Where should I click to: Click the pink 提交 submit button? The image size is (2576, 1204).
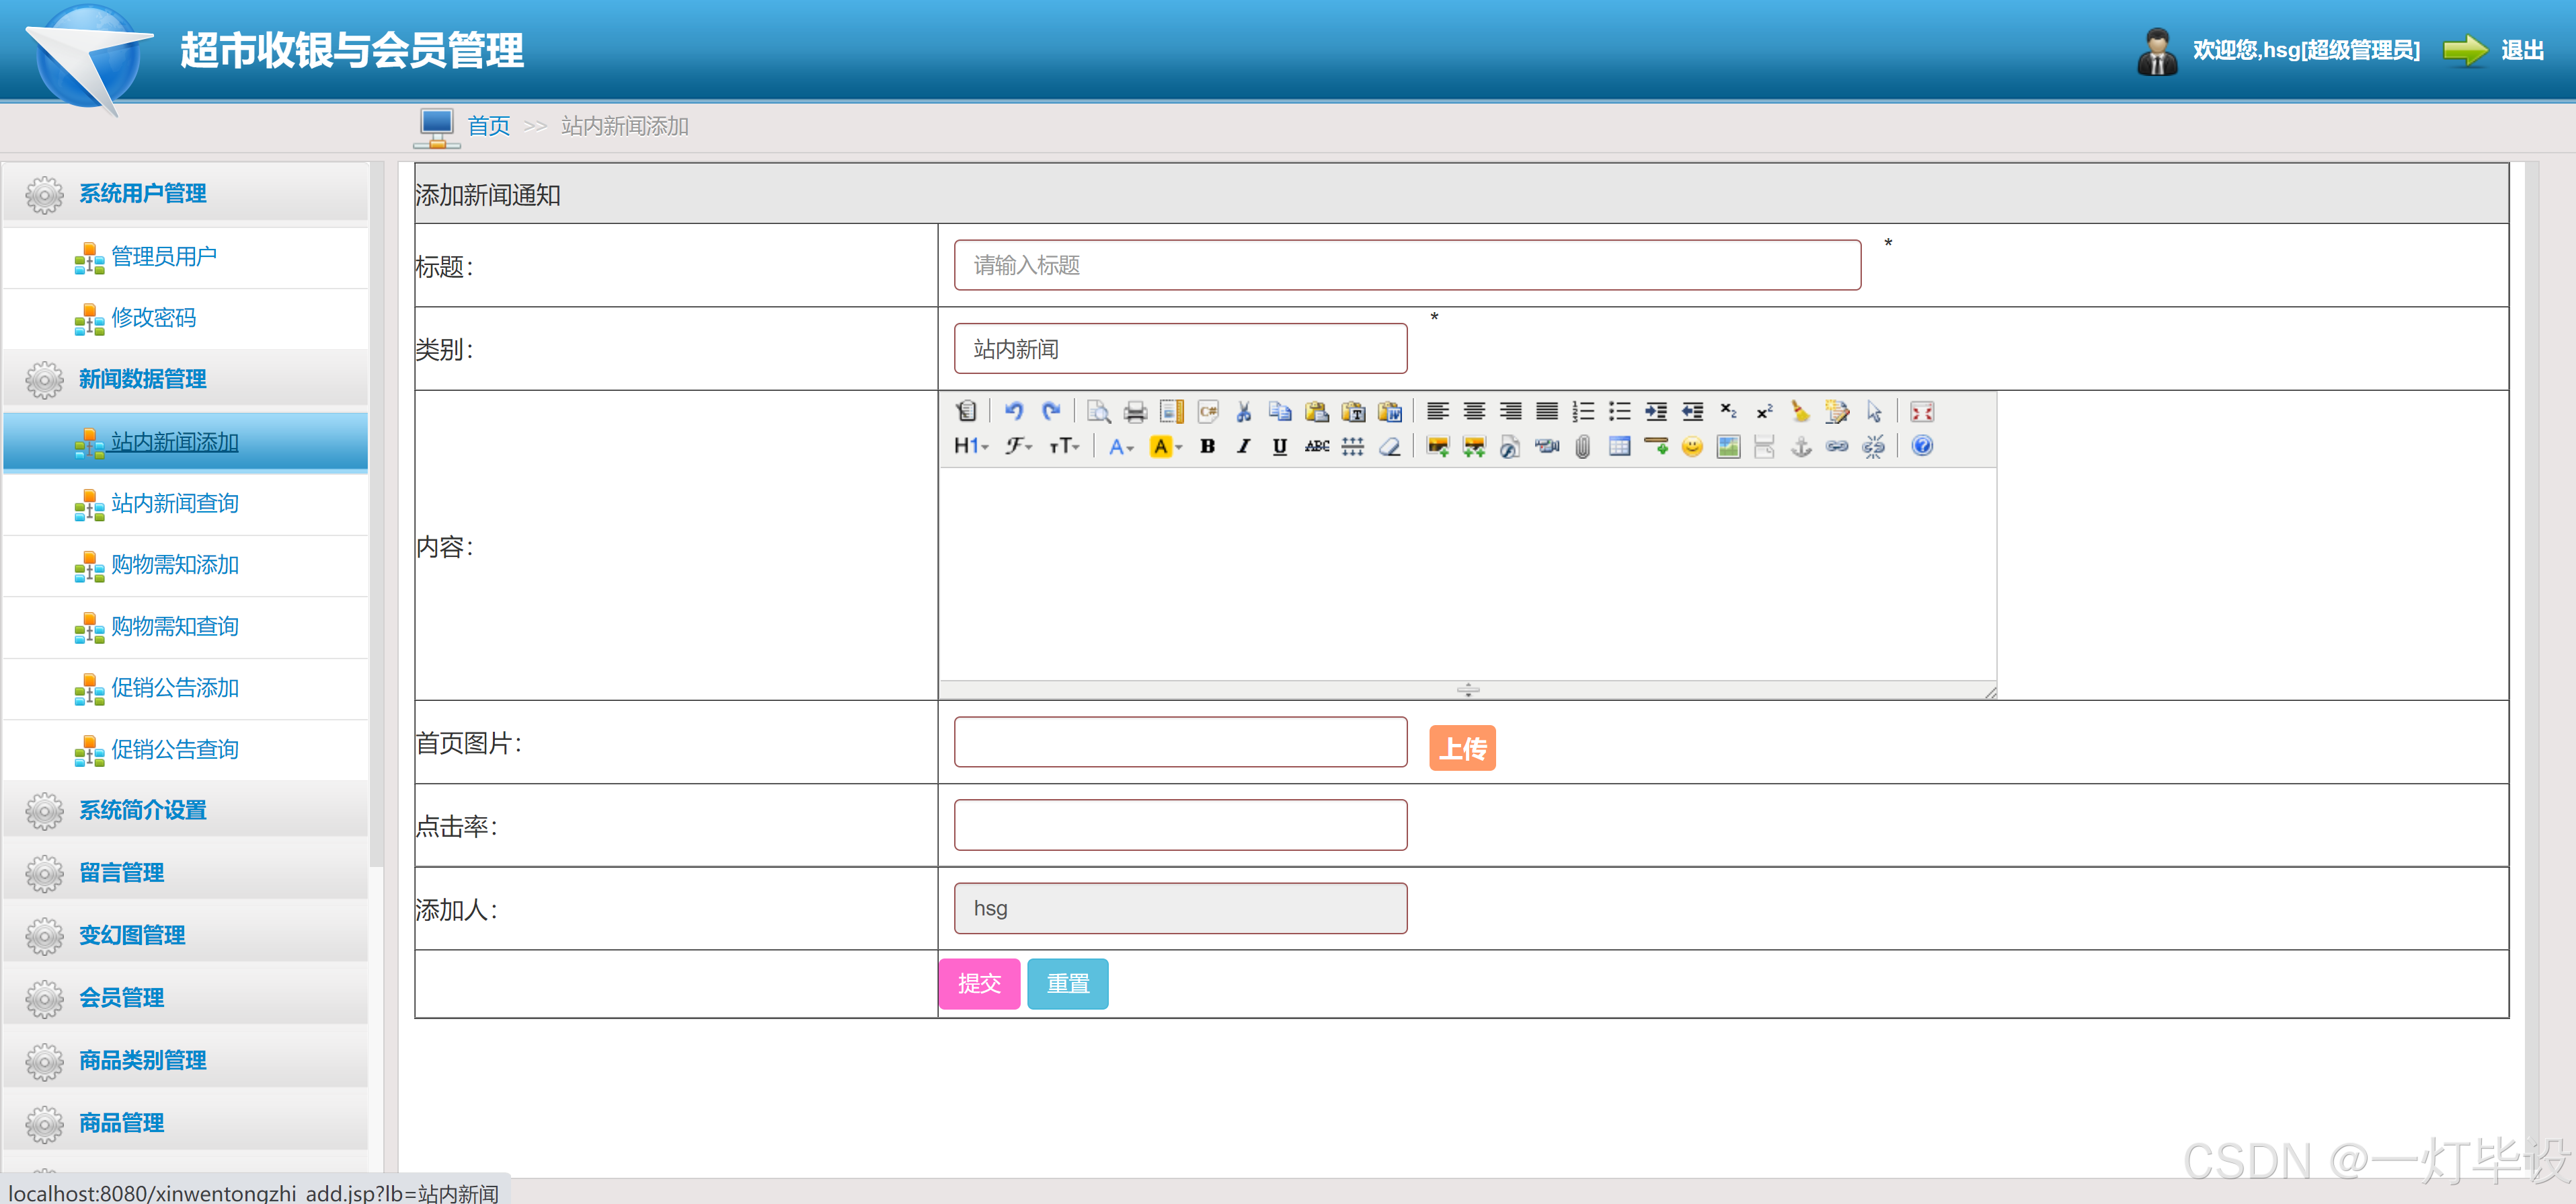[x=978, y=983]
